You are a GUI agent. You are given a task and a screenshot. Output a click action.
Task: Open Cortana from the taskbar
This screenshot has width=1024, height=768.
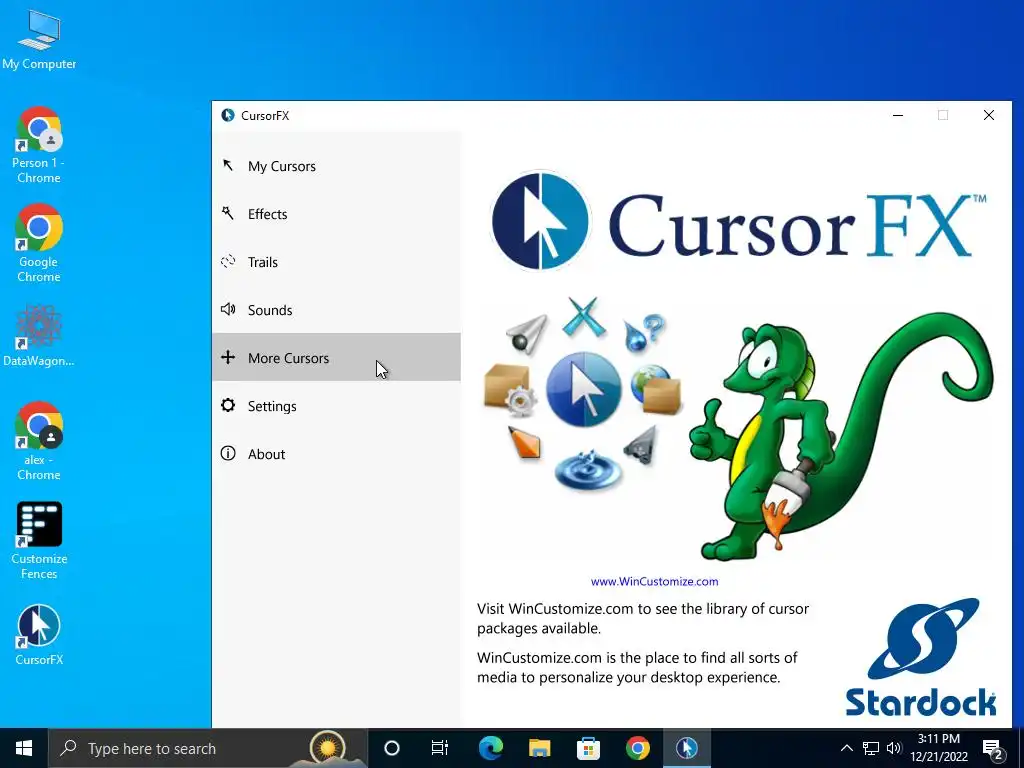392,748
